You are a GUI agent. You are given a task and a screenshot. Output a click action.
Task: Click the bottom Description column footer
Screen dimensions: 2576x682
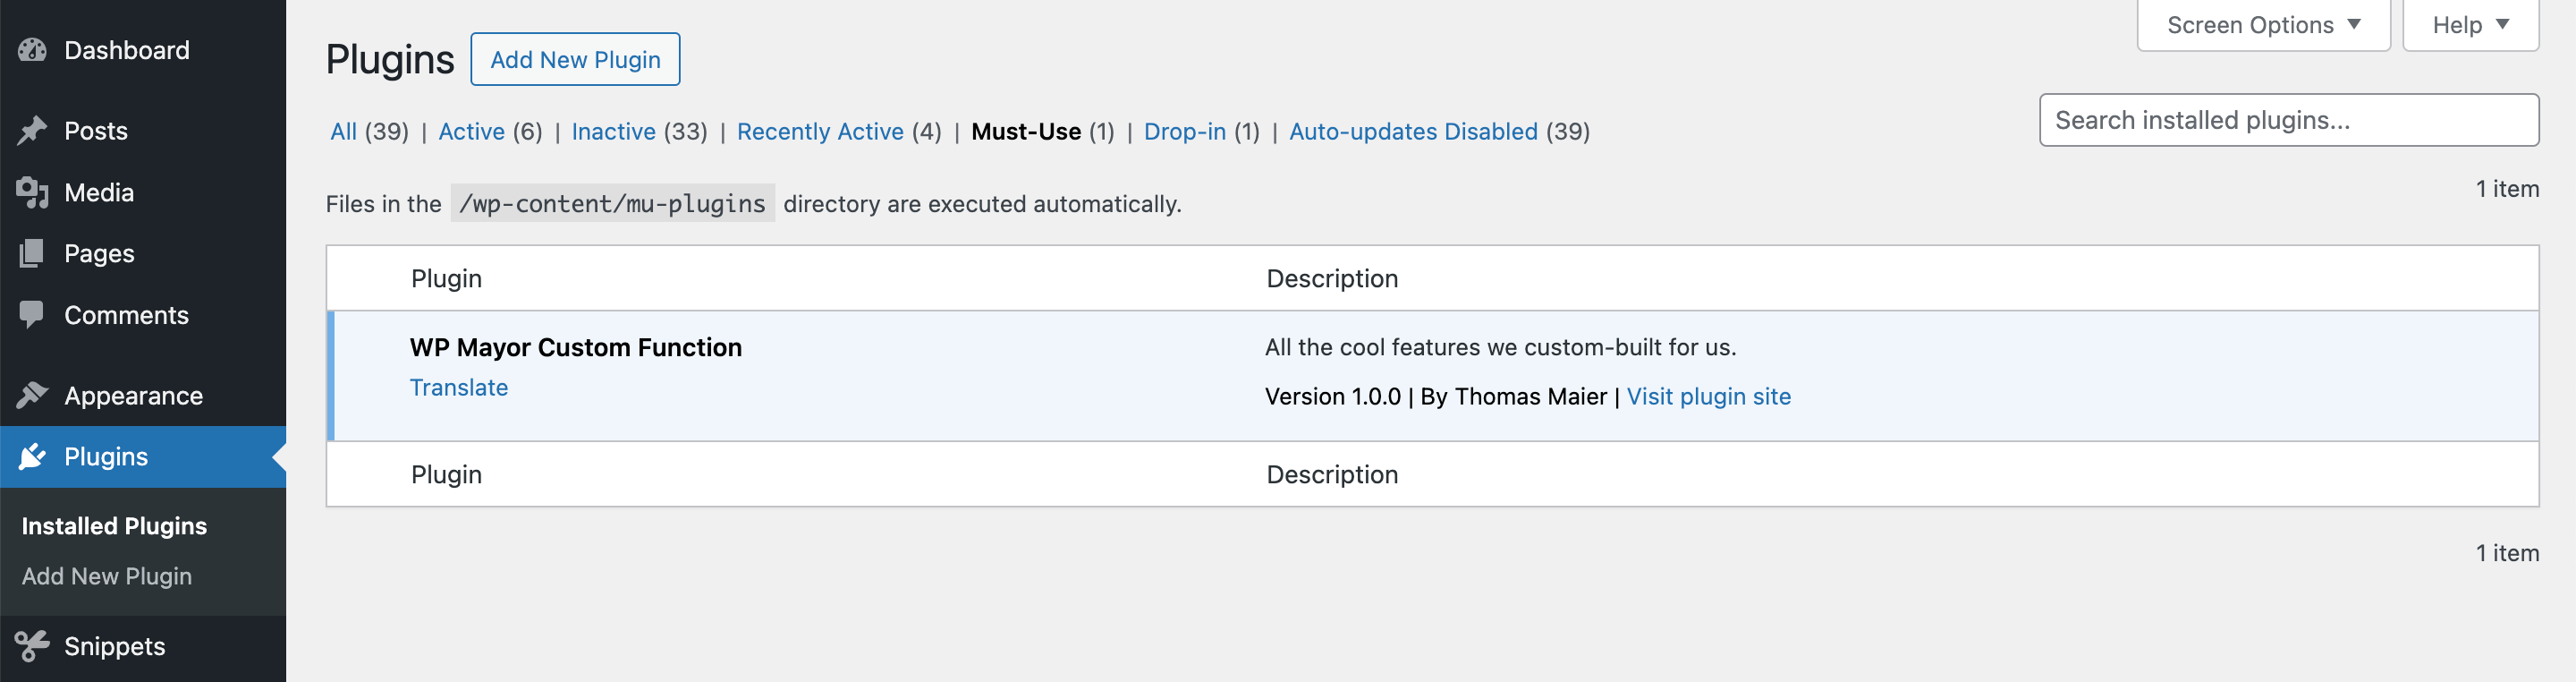pyautogui.click(x=1332, y=474)
